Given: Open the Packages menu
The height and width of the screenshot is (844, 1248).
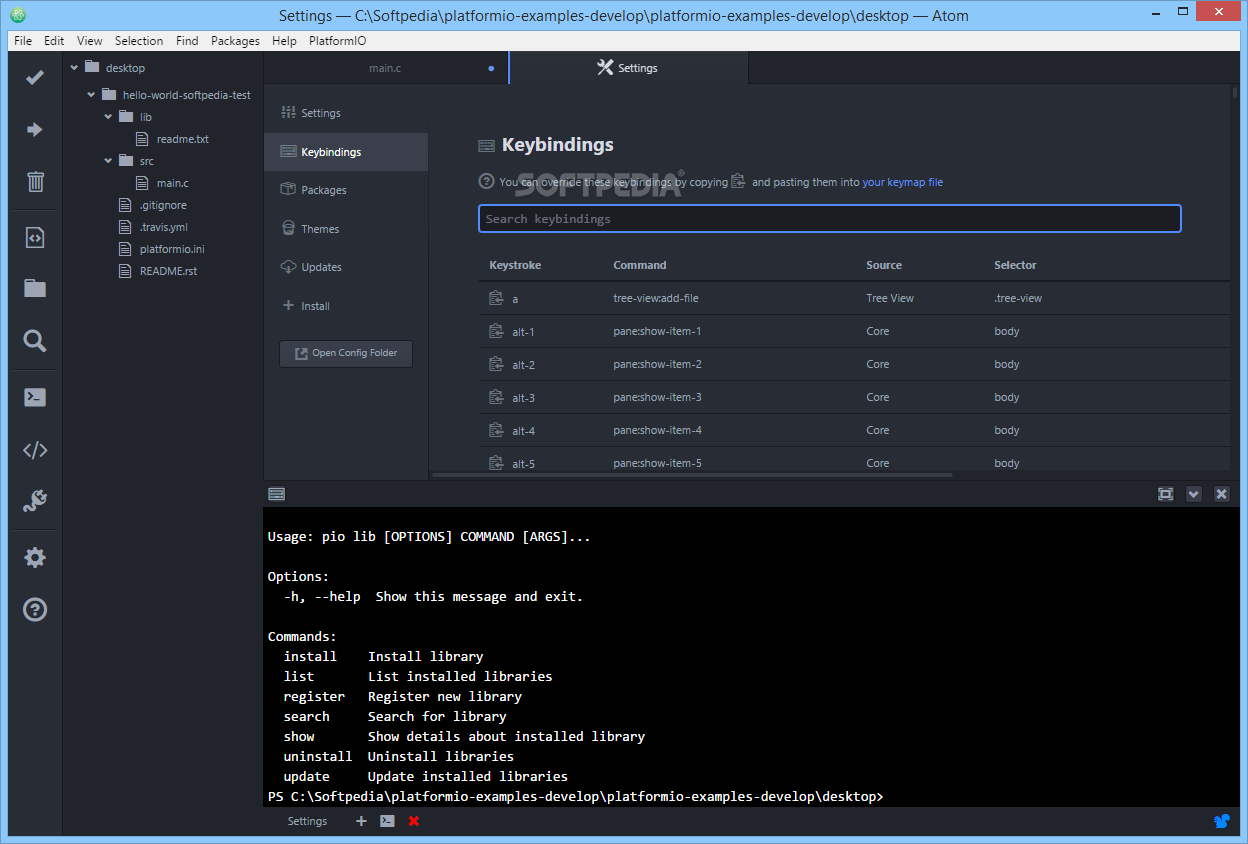Looking at the screenshot, I should pos(235,41).
